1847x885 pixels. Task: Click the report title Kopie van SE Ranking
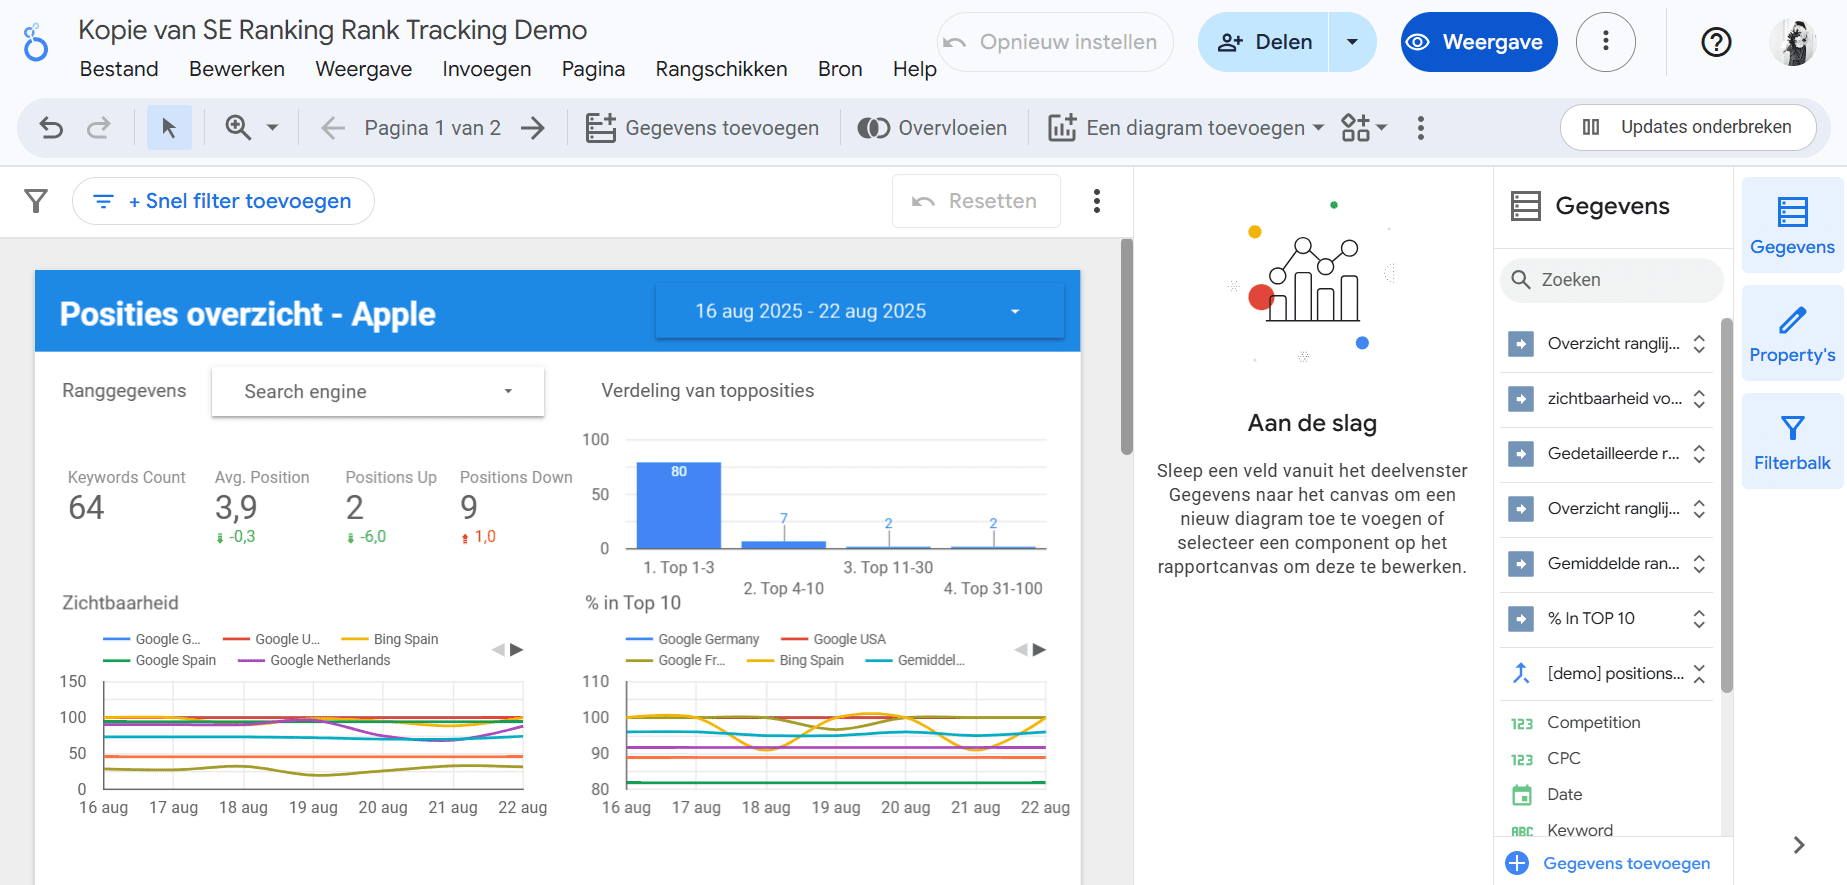333,30
